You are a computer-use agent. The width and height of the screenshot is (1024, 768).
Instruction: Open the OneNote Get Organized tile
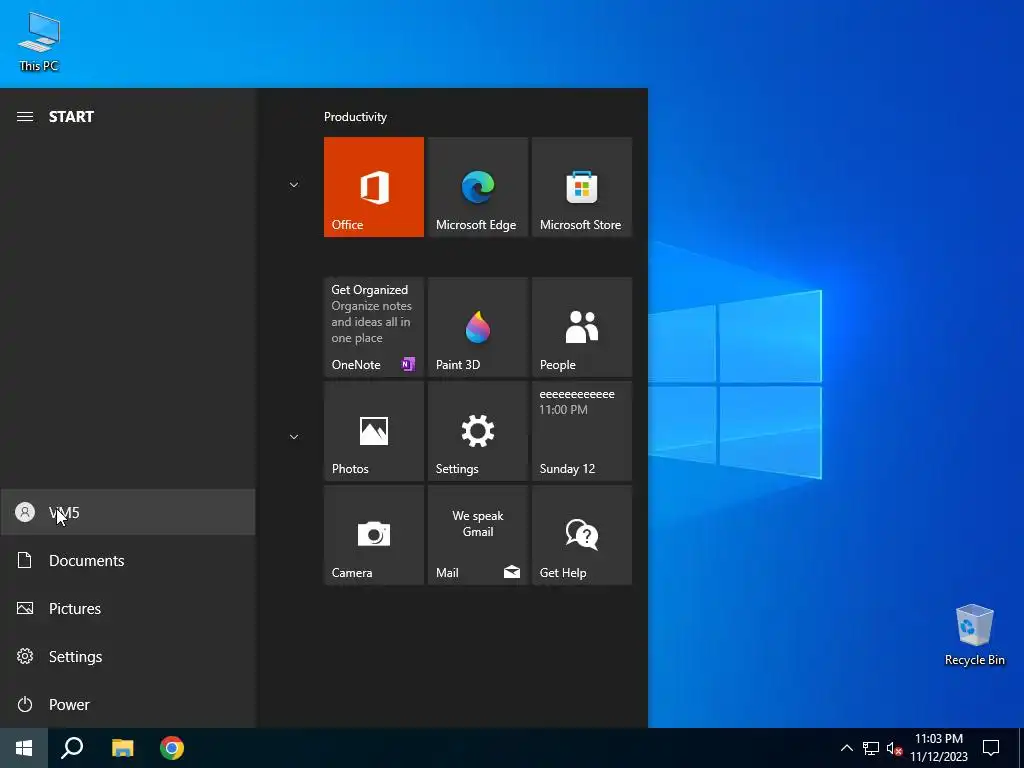tap(374, 327)
